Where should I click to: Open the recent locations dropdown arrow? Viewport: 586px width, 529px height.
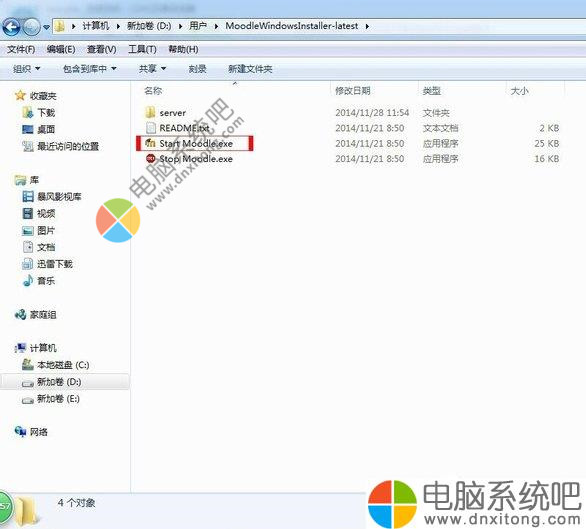[x=46, y=27]
